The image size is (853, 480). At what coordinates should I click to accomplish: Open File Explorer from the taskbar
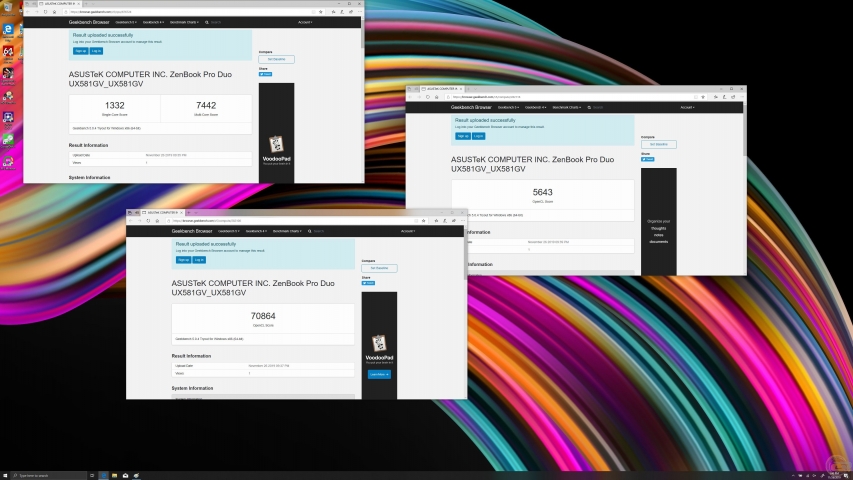tap(114, 475)
